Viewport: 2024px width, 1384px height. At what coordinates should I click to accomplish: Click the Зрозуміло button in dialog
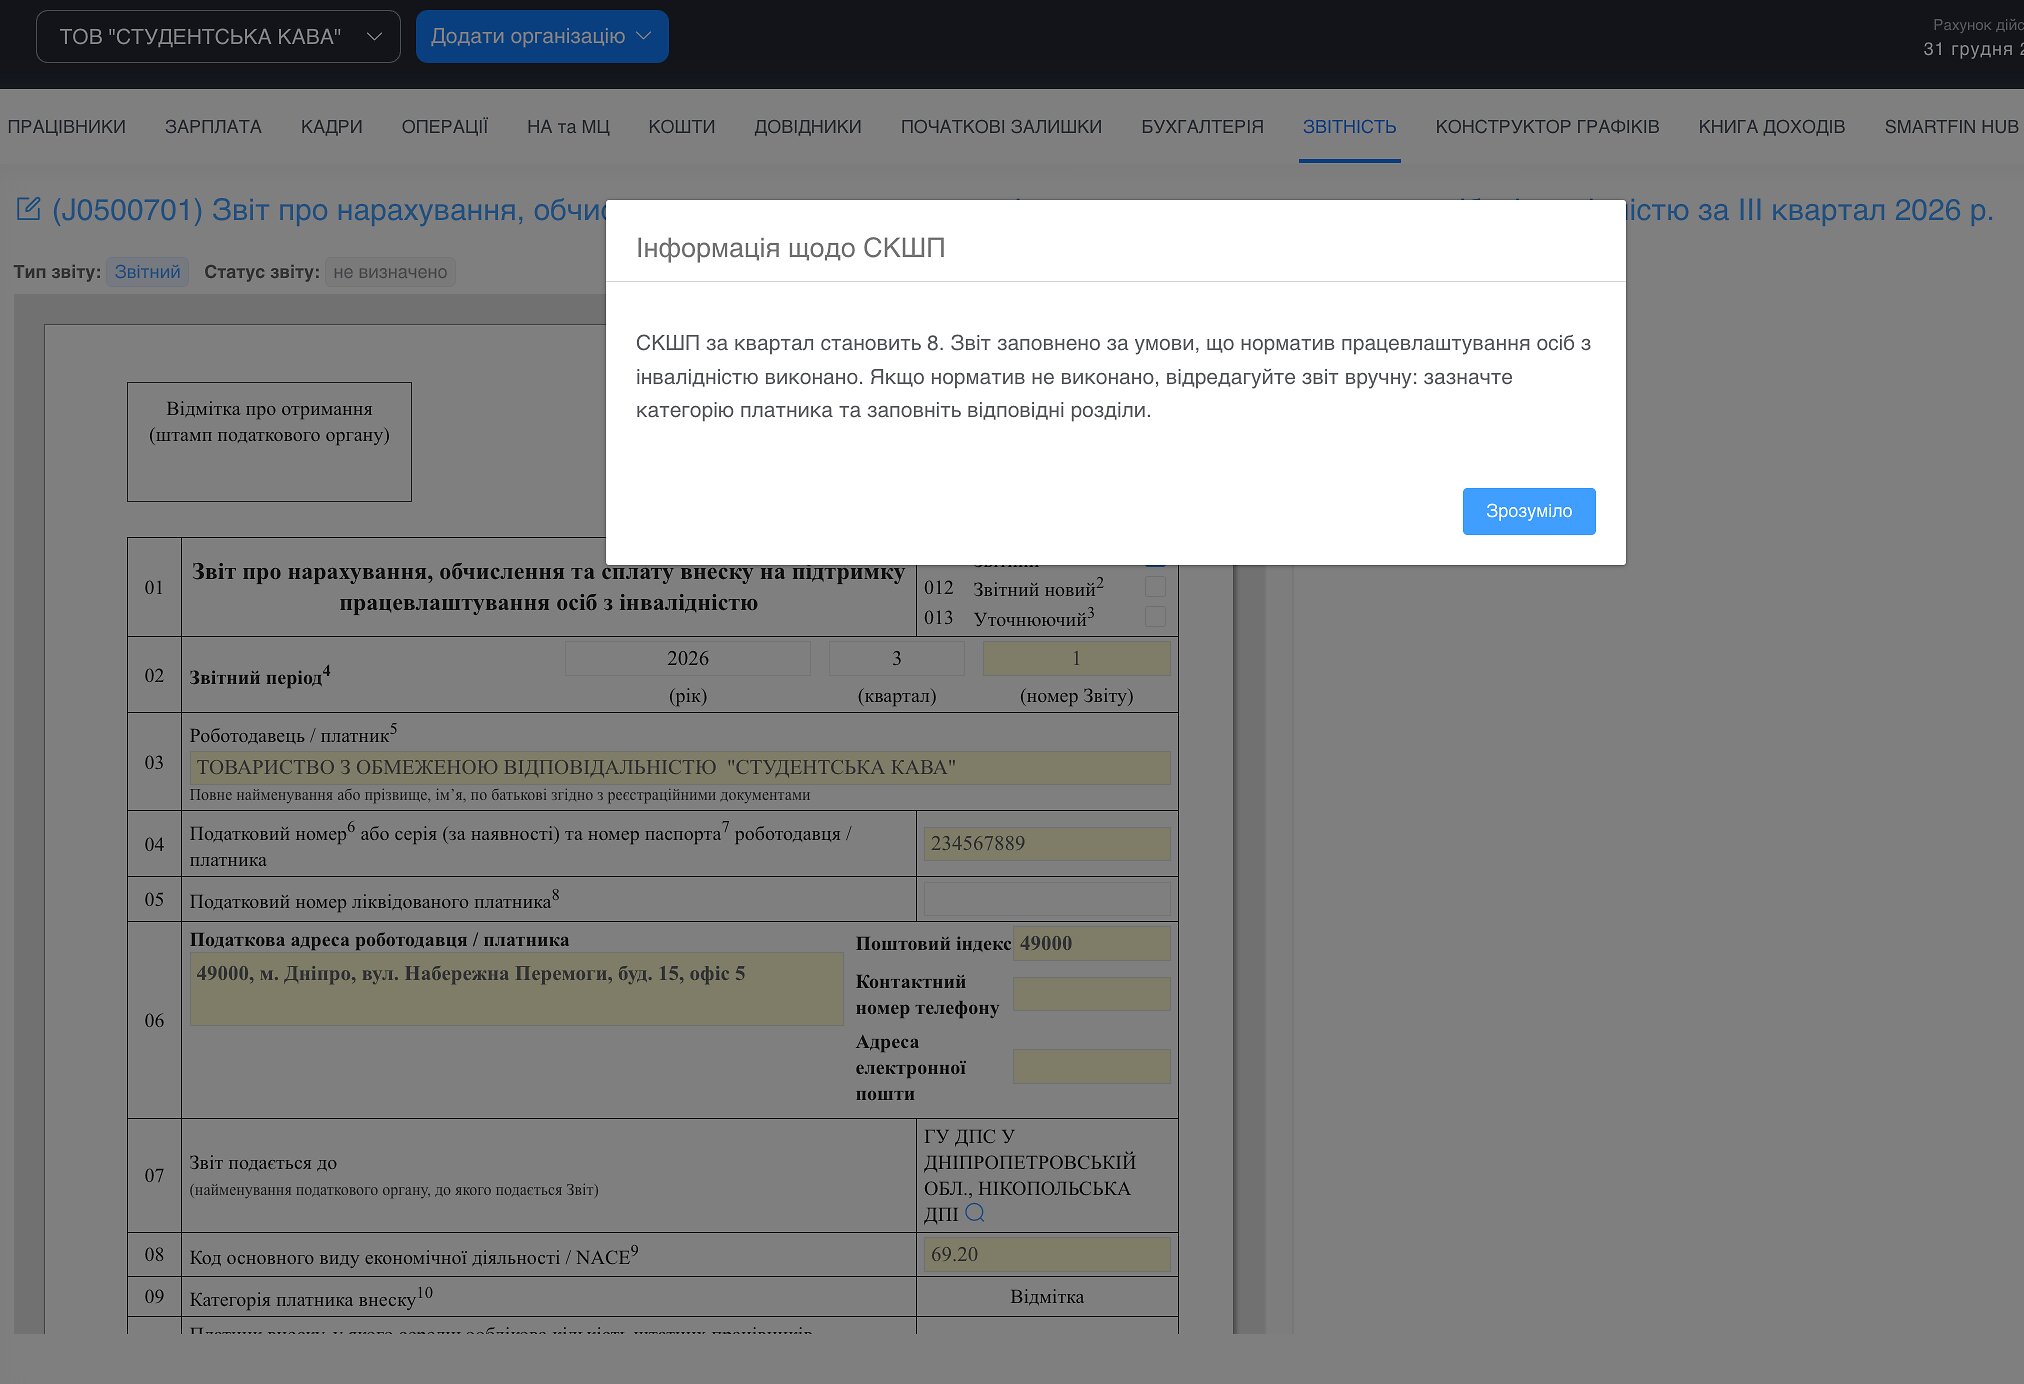[1528, 511]
